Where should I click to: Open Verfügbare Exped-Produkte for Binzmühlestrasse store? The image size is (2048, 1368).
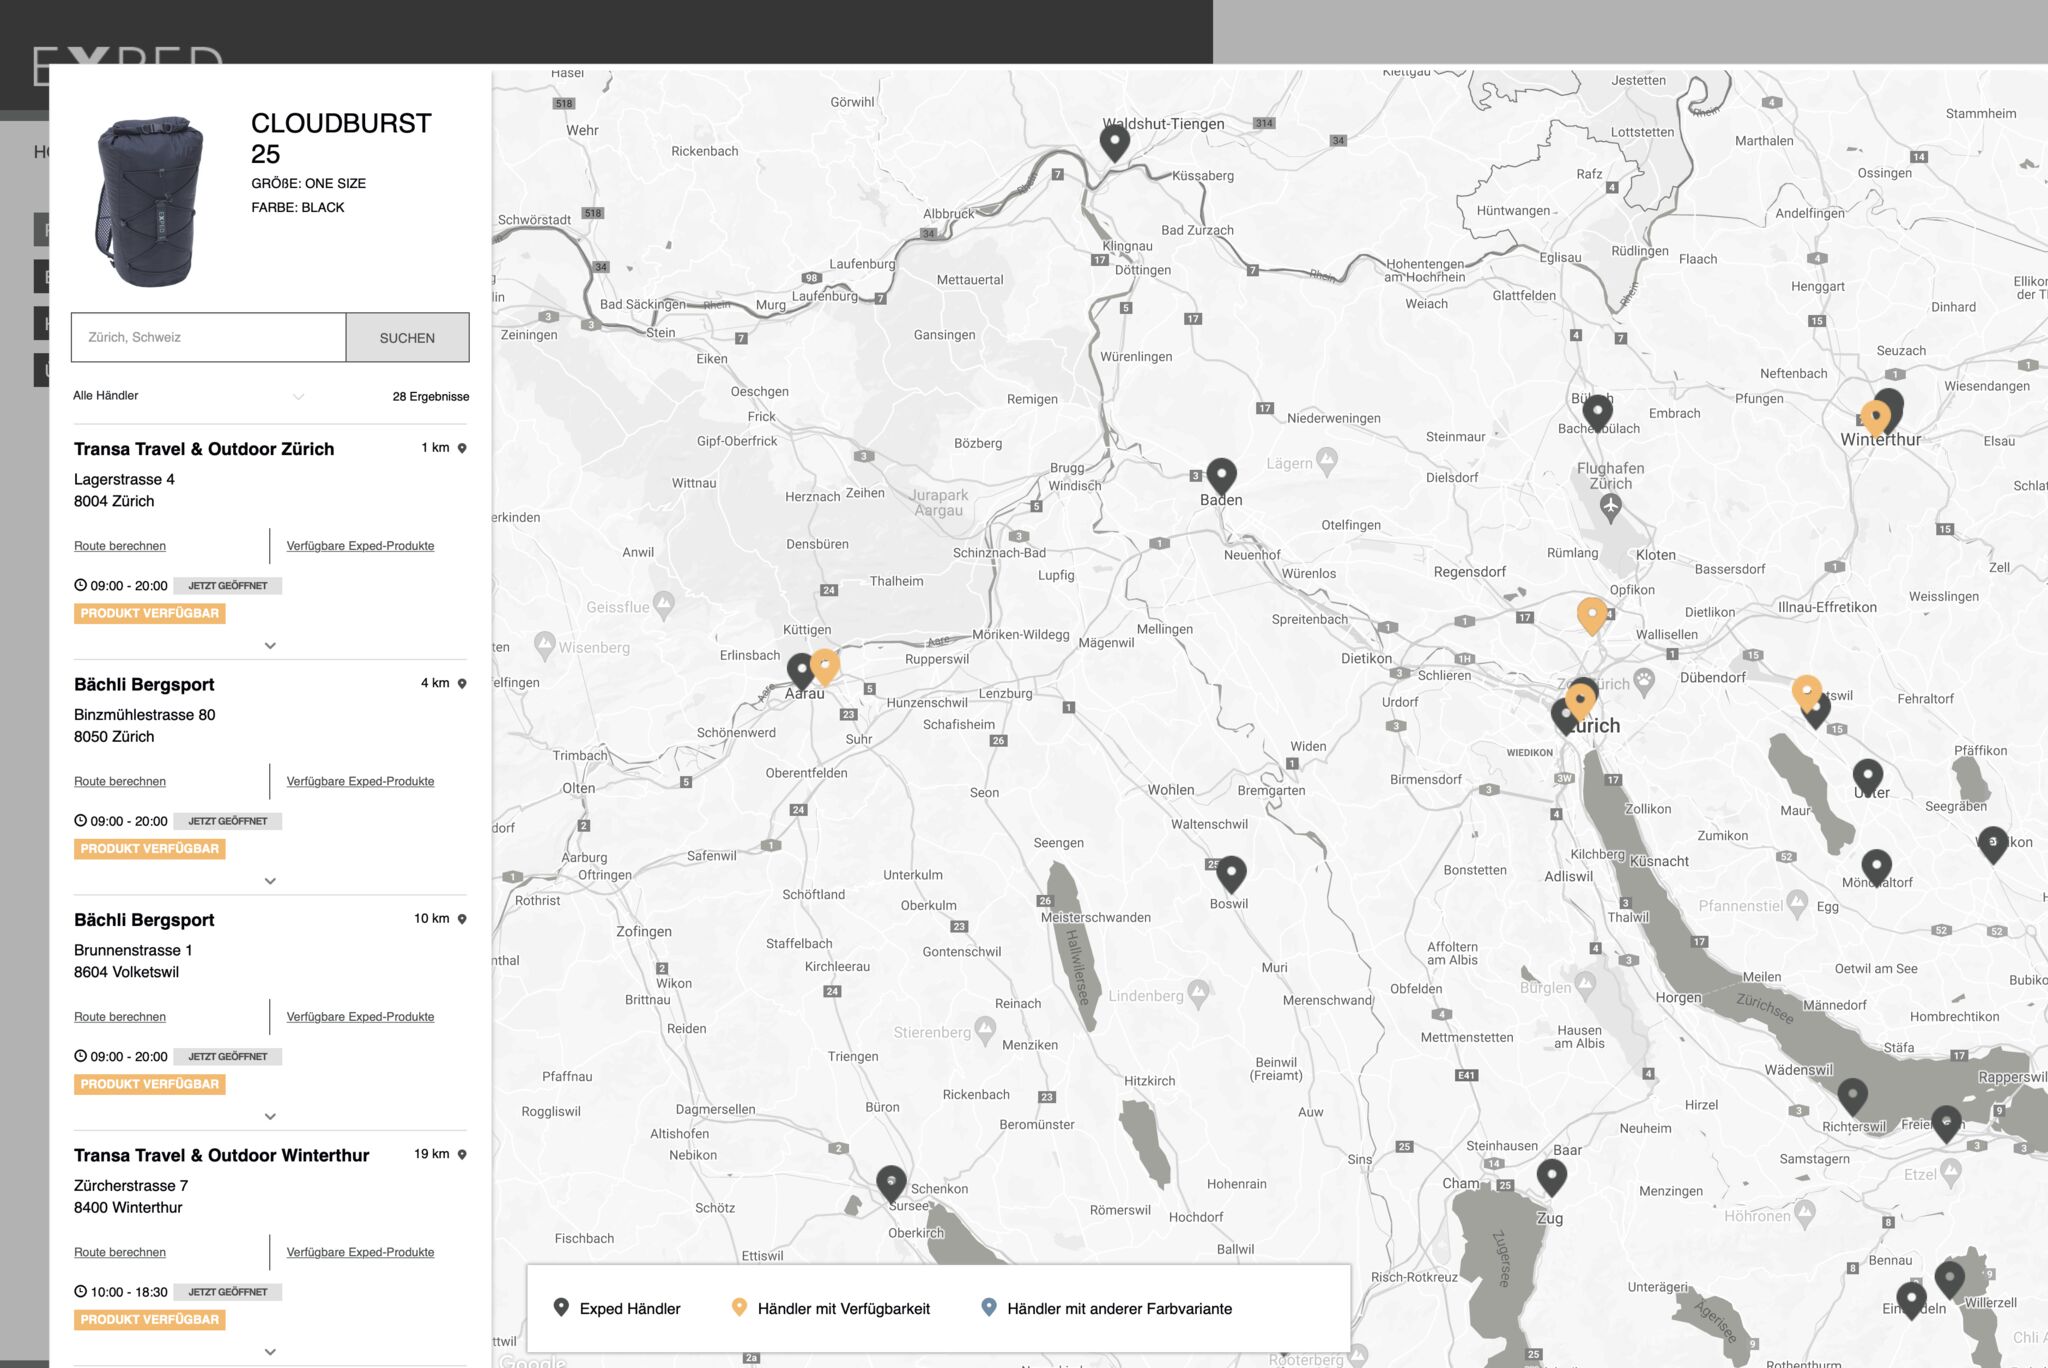coord(360,782)
